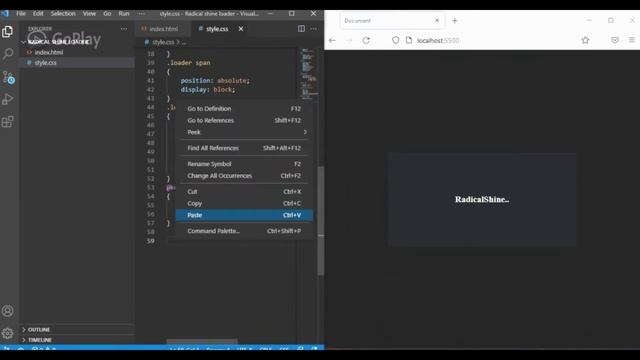640x360 pixels.
Task: Open the Selection menu
Action: click(63, 13)
